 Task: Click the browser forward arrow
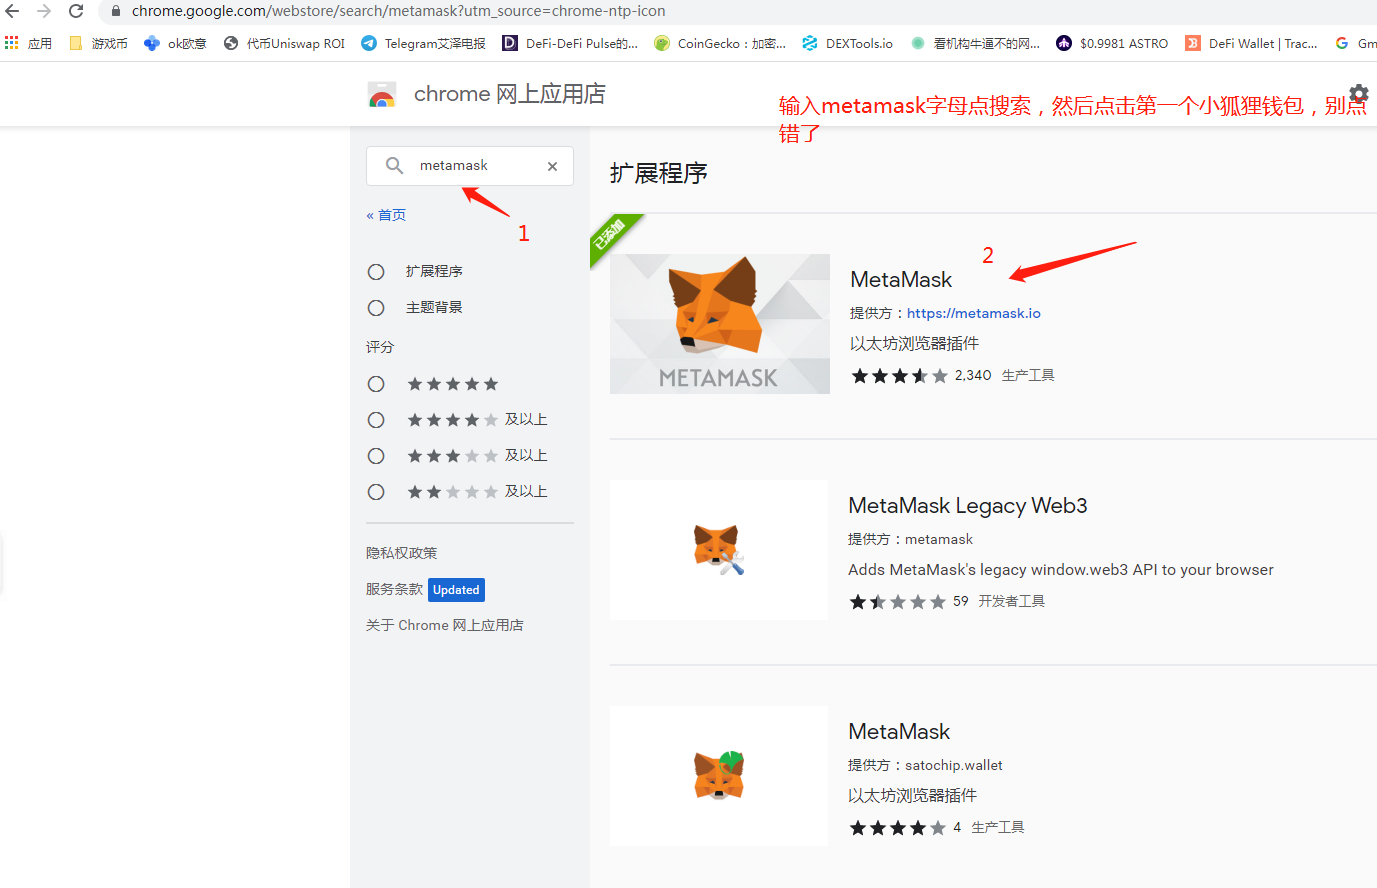[44, 11]
